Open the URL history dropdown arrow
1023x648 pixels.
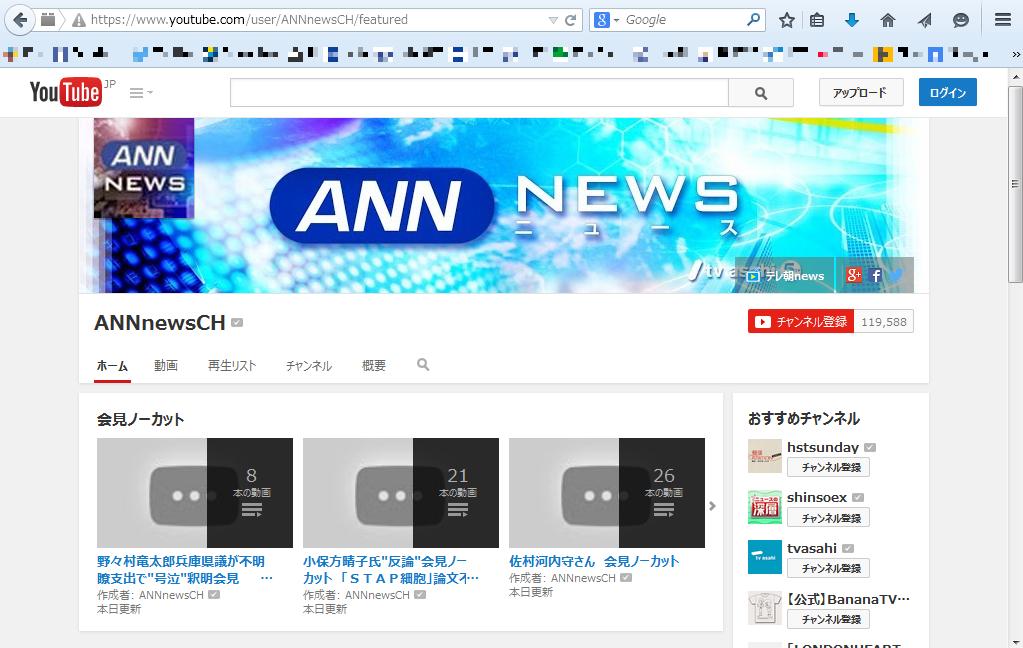553,20
